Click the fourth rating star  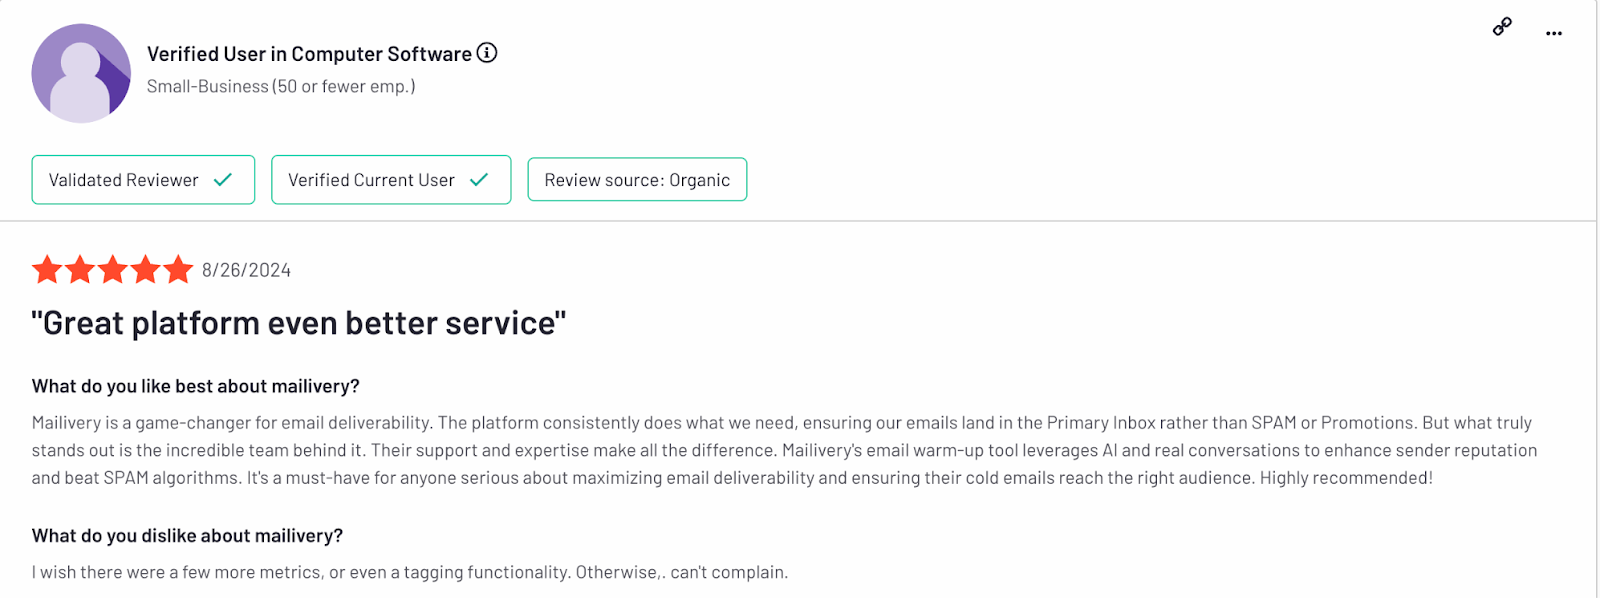pos(146,270)
